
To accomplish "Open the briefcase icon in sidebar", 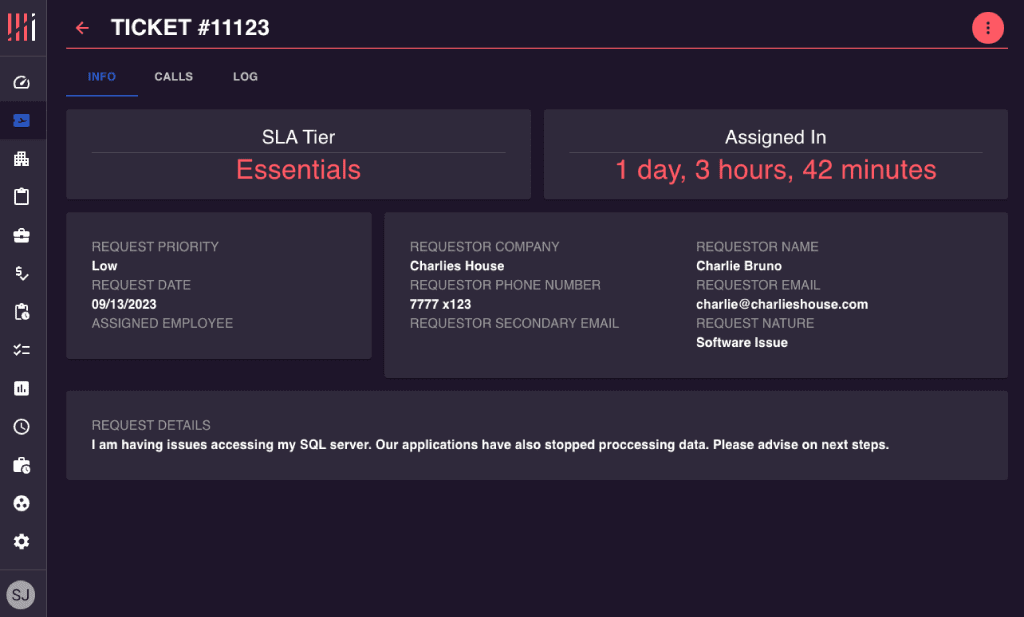I will coord(22,236).
